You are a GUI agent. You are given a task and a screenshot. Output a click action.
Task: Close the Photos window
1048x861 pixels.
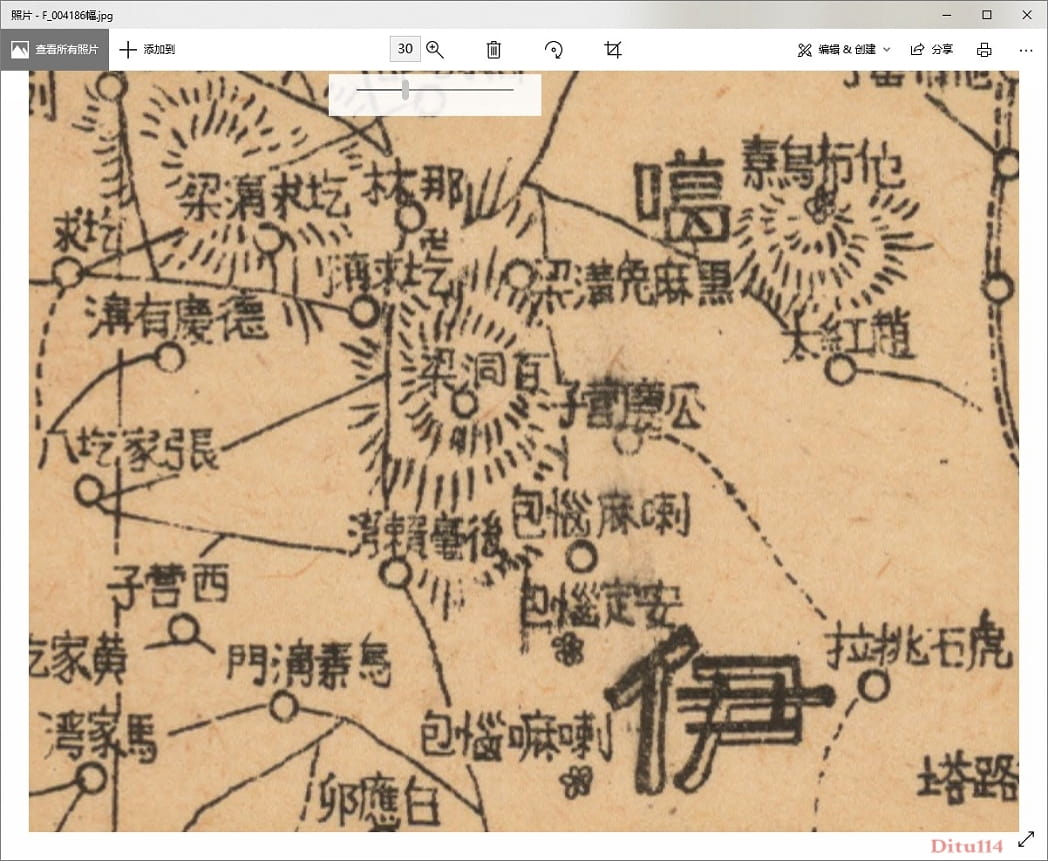1027,14
